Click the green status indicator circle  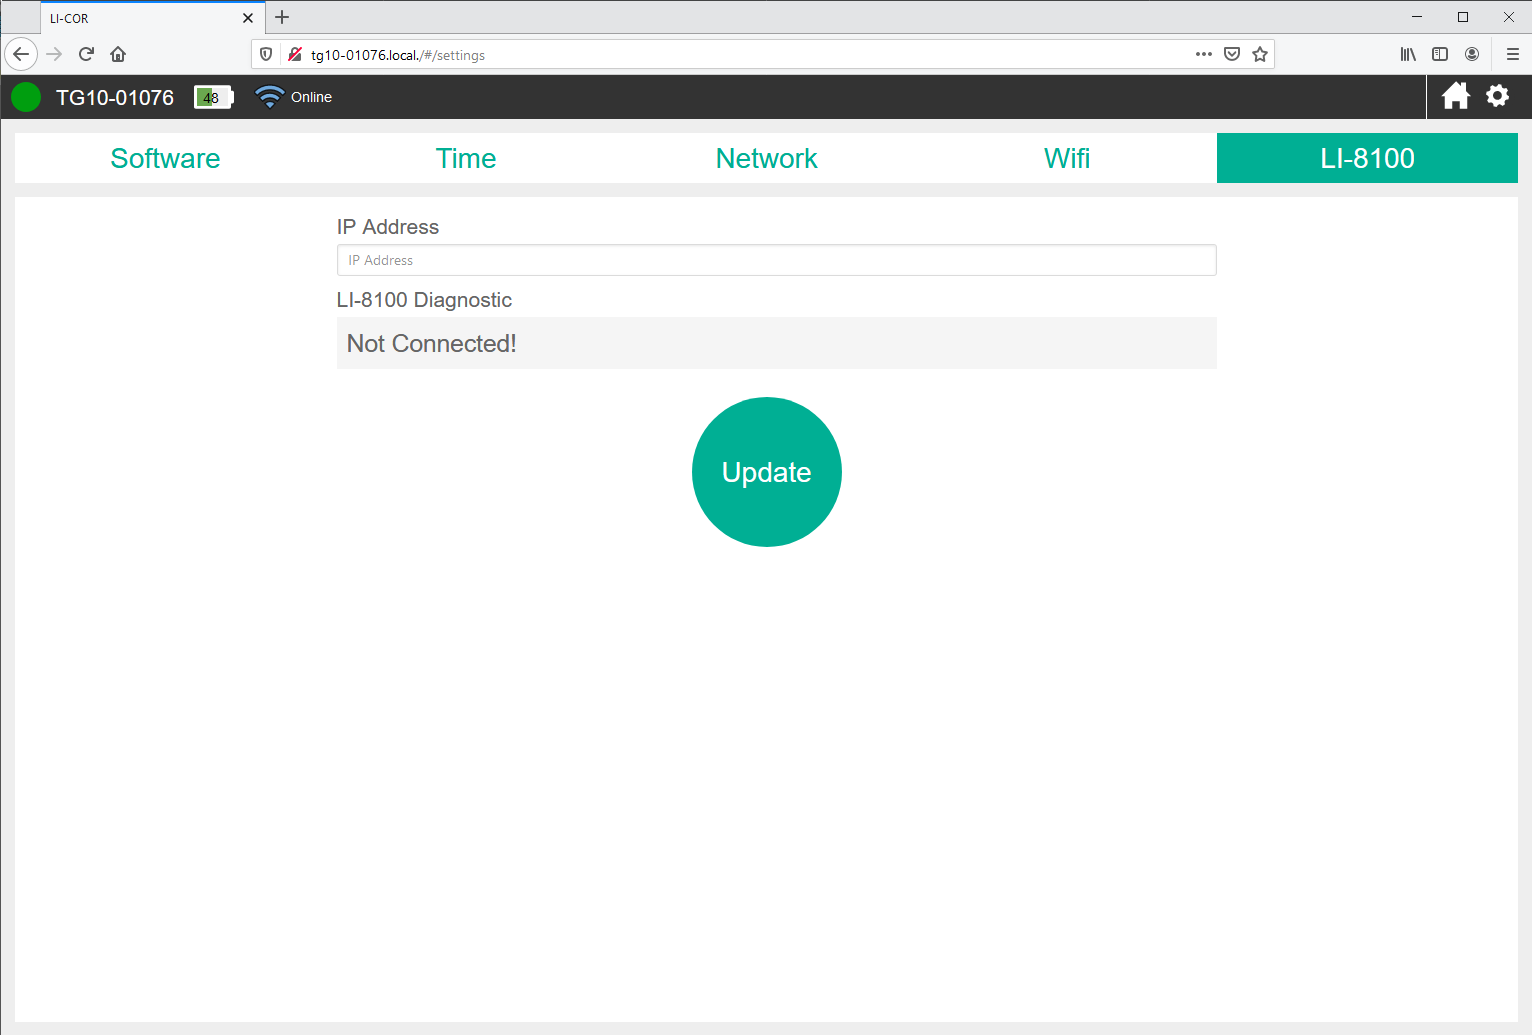(26, 97)
